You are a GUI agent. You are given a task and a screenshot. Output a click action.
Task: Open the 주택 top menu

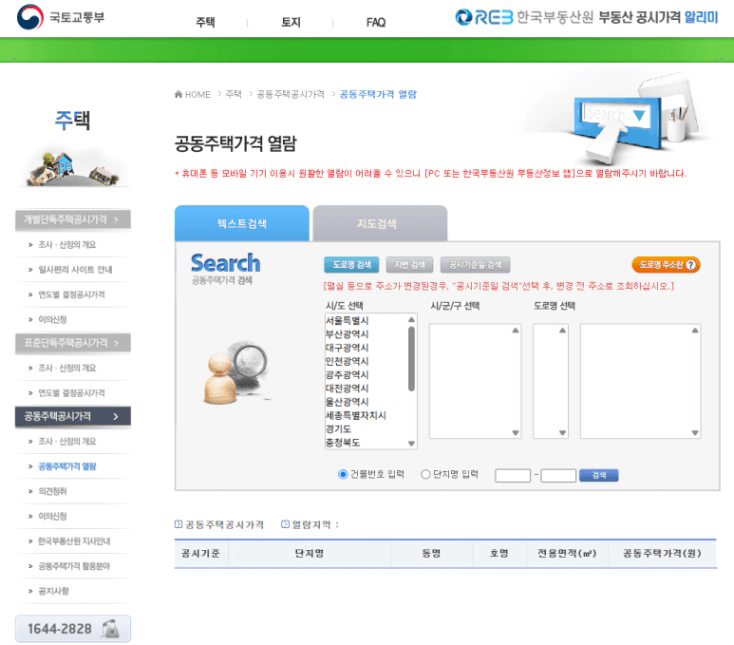point(205,22)
